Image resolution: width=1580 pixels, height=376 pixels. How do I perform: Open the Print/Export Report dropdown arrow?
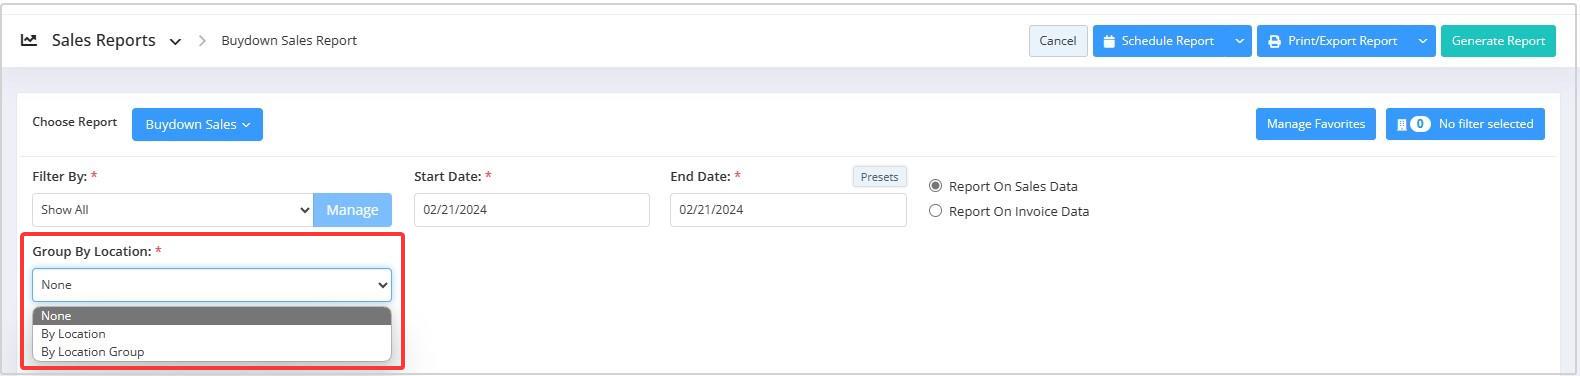coord(1422,41)
